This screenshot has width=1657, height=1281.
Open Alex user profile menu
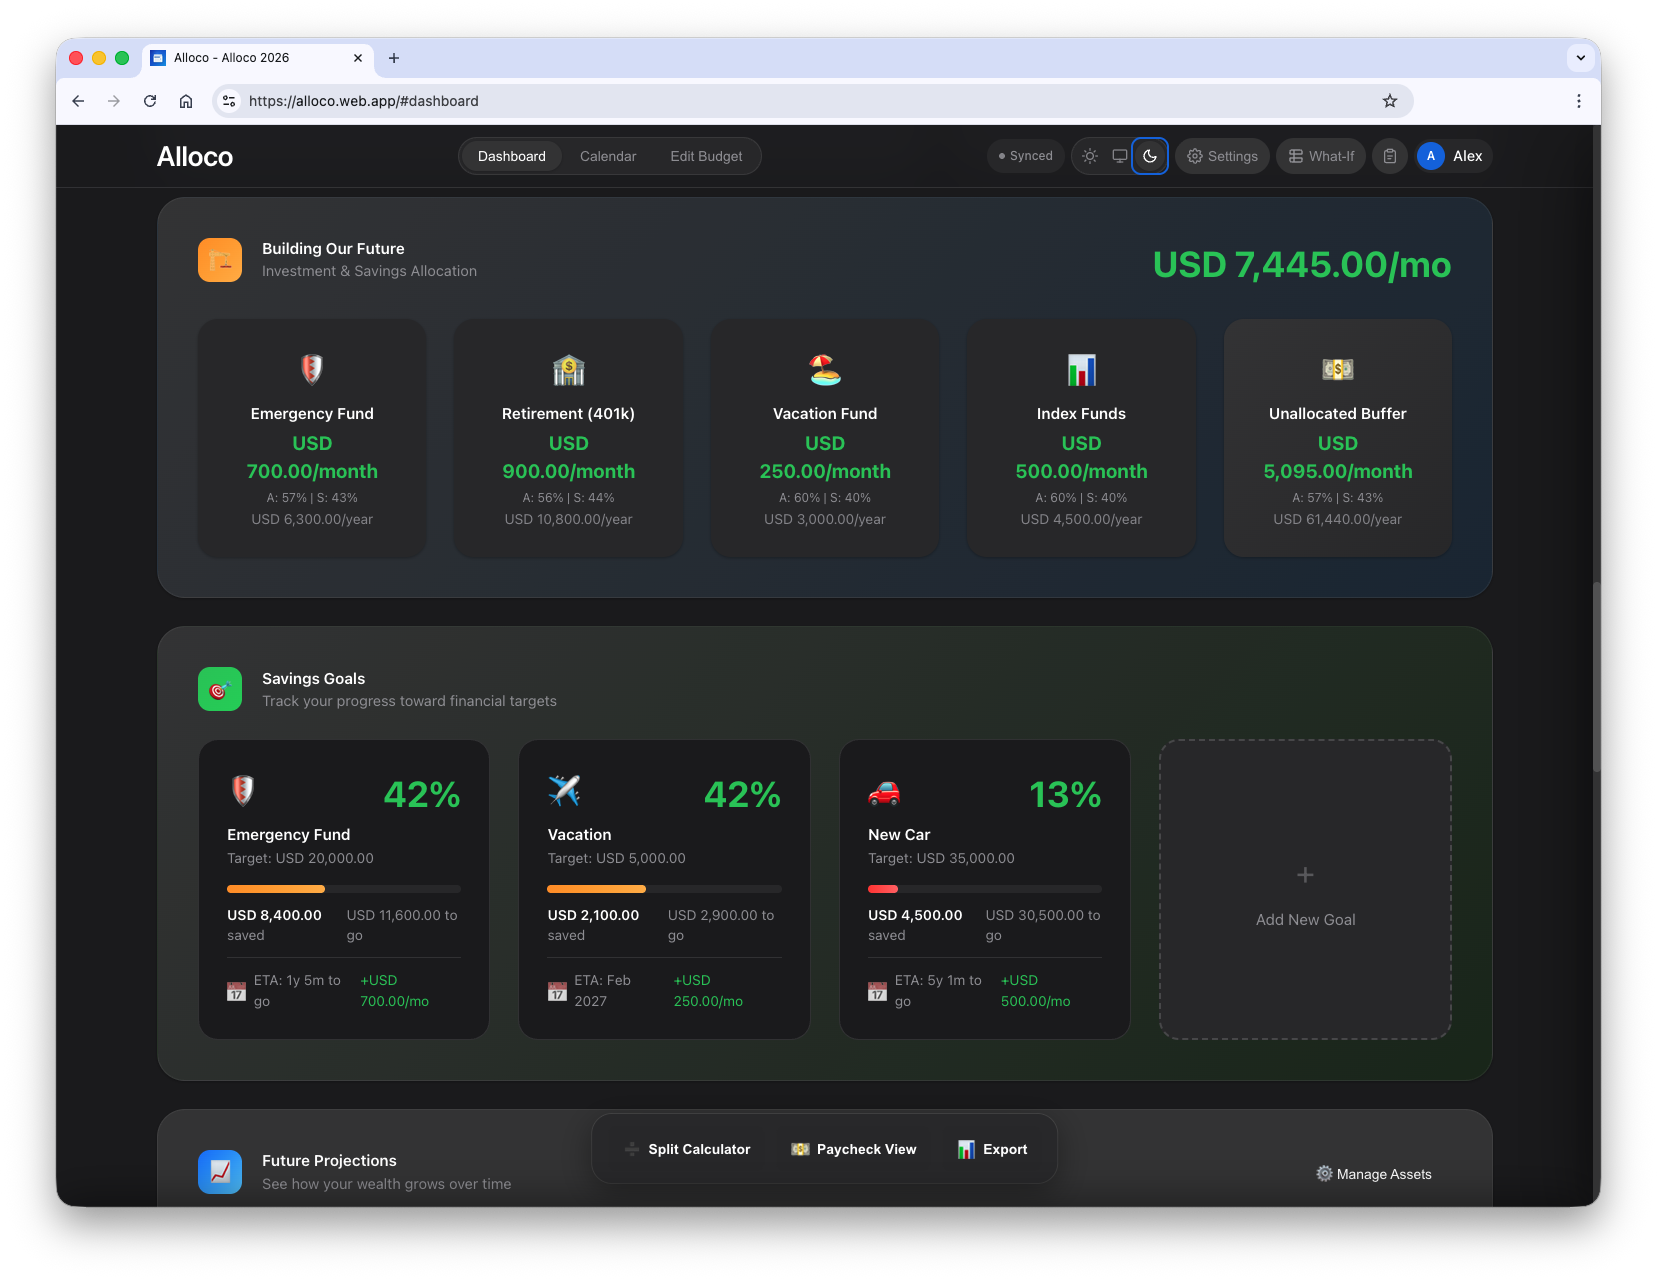click(1454, 156)
